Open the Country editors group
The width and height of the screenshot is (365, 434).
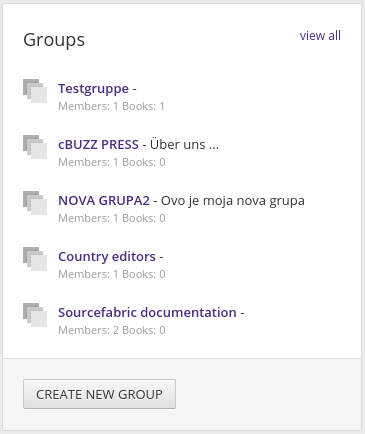pos(107,256)
